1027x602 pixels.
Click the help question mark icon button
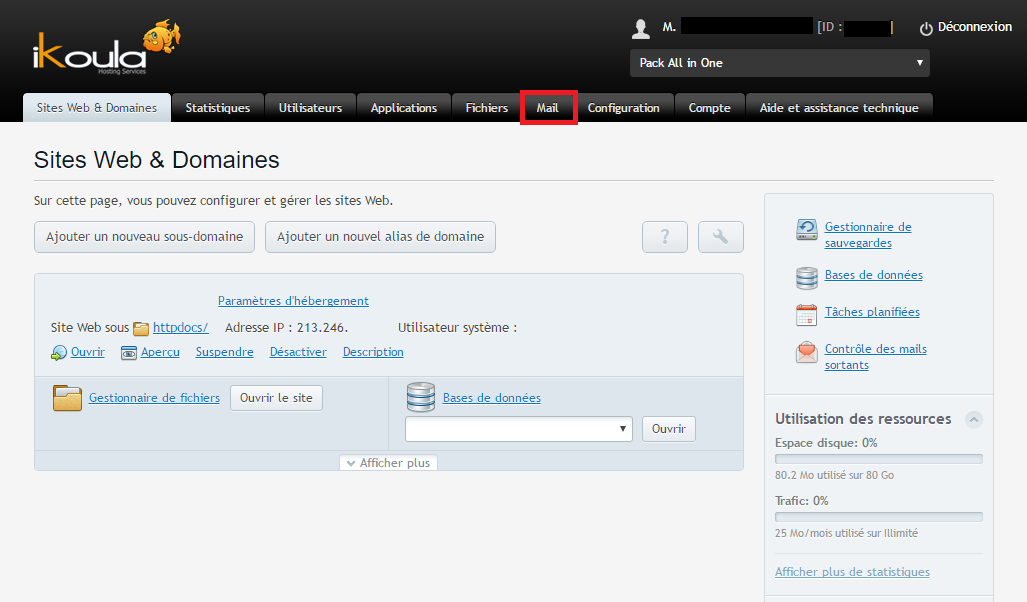pyautogui.click(x=665, y=237)
